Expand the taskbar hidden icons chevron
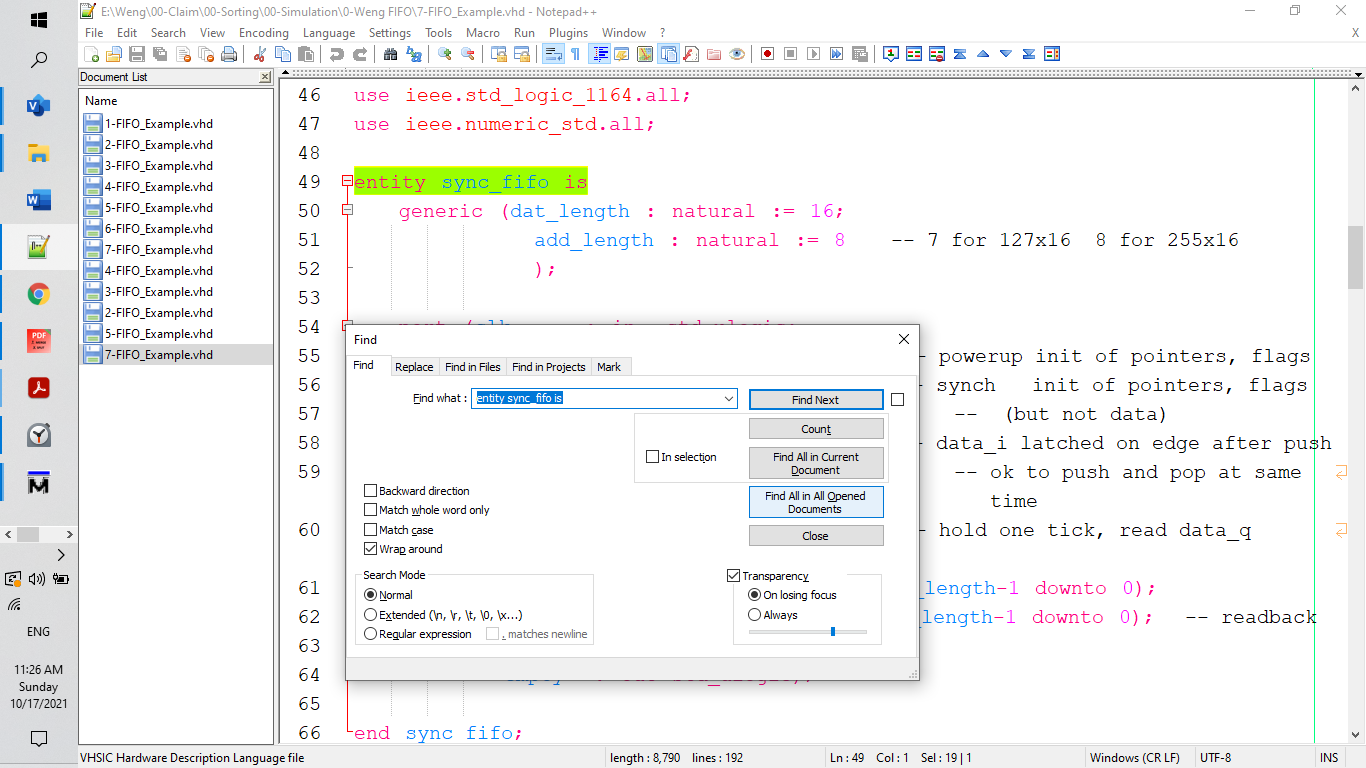1366x768 pixels. [61, 555]
